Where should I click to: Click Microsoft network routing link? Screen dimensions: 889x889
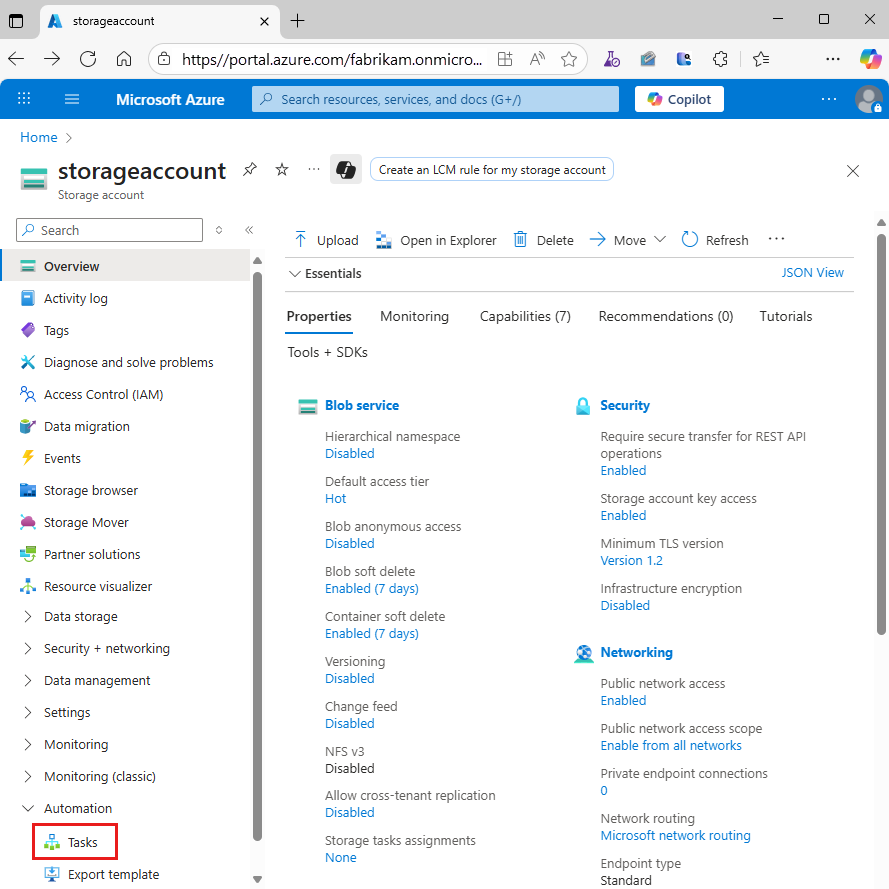(x=675, y=836)
